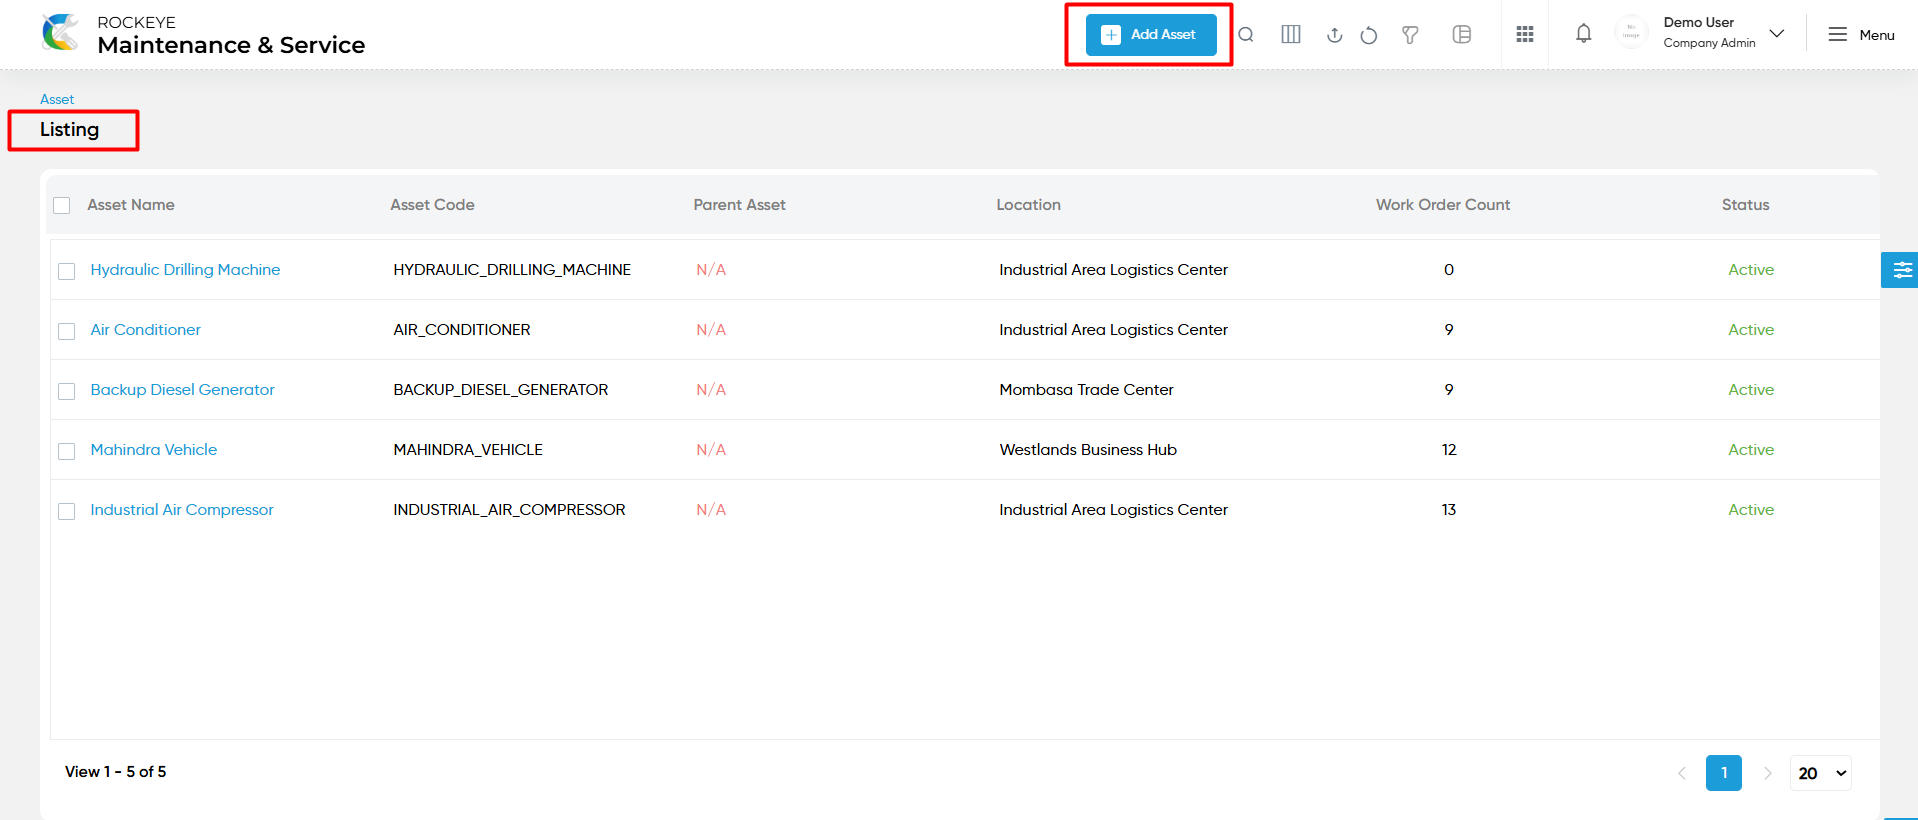The width and height of the screenshot is (1918, 820).
Task: Expand the Demo User account dropdown
Action: (x=1777, y=34)
